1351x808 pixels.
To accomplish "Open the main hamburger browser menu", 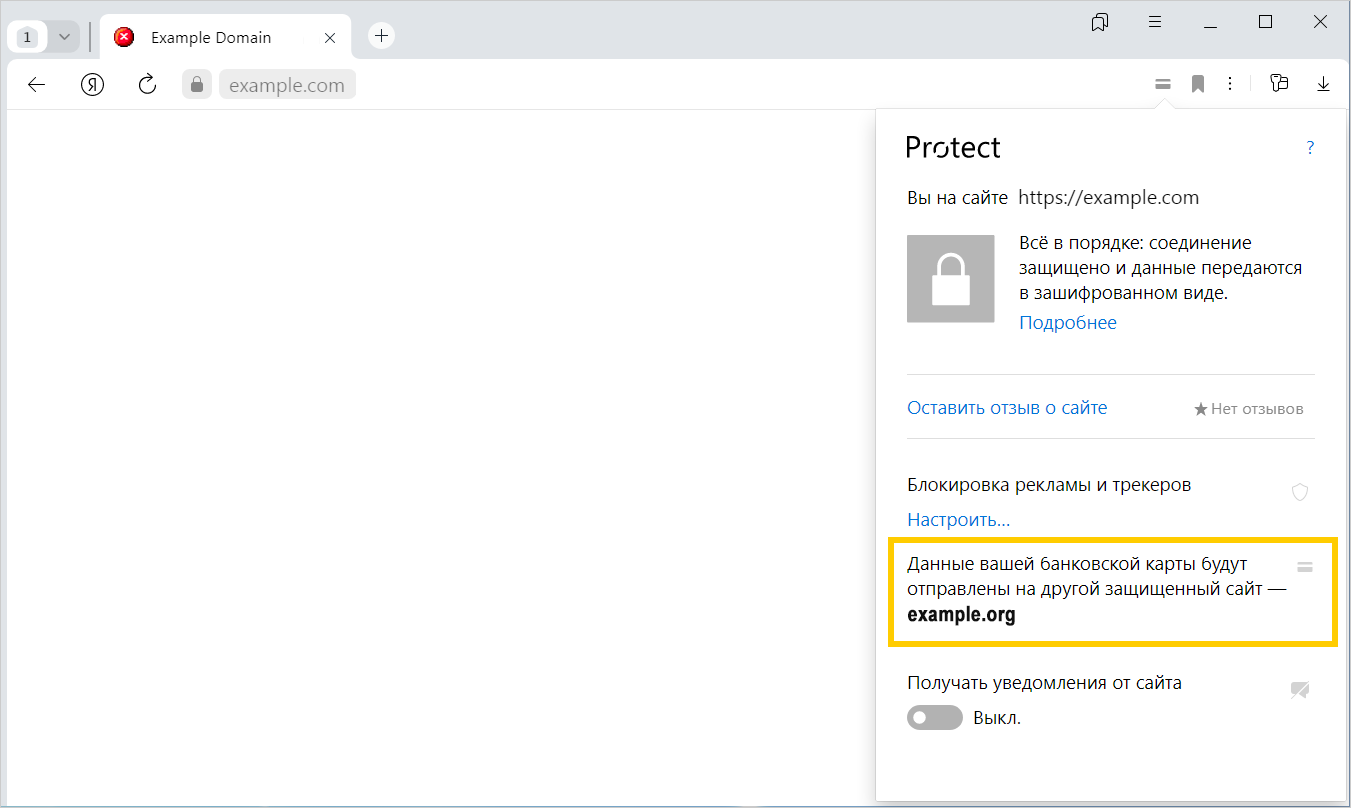I will (1155, 22).
